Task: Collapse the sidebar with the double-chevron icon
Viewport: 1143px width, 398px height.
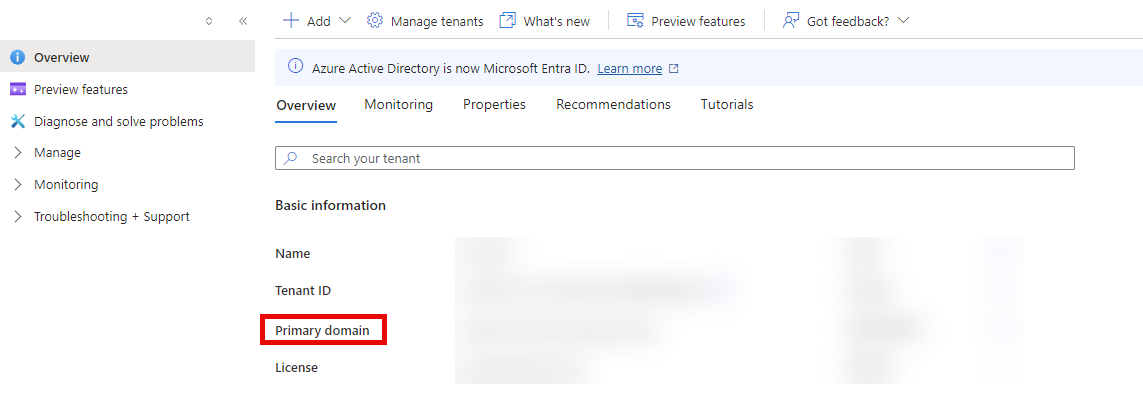Action: coord(243,21)
